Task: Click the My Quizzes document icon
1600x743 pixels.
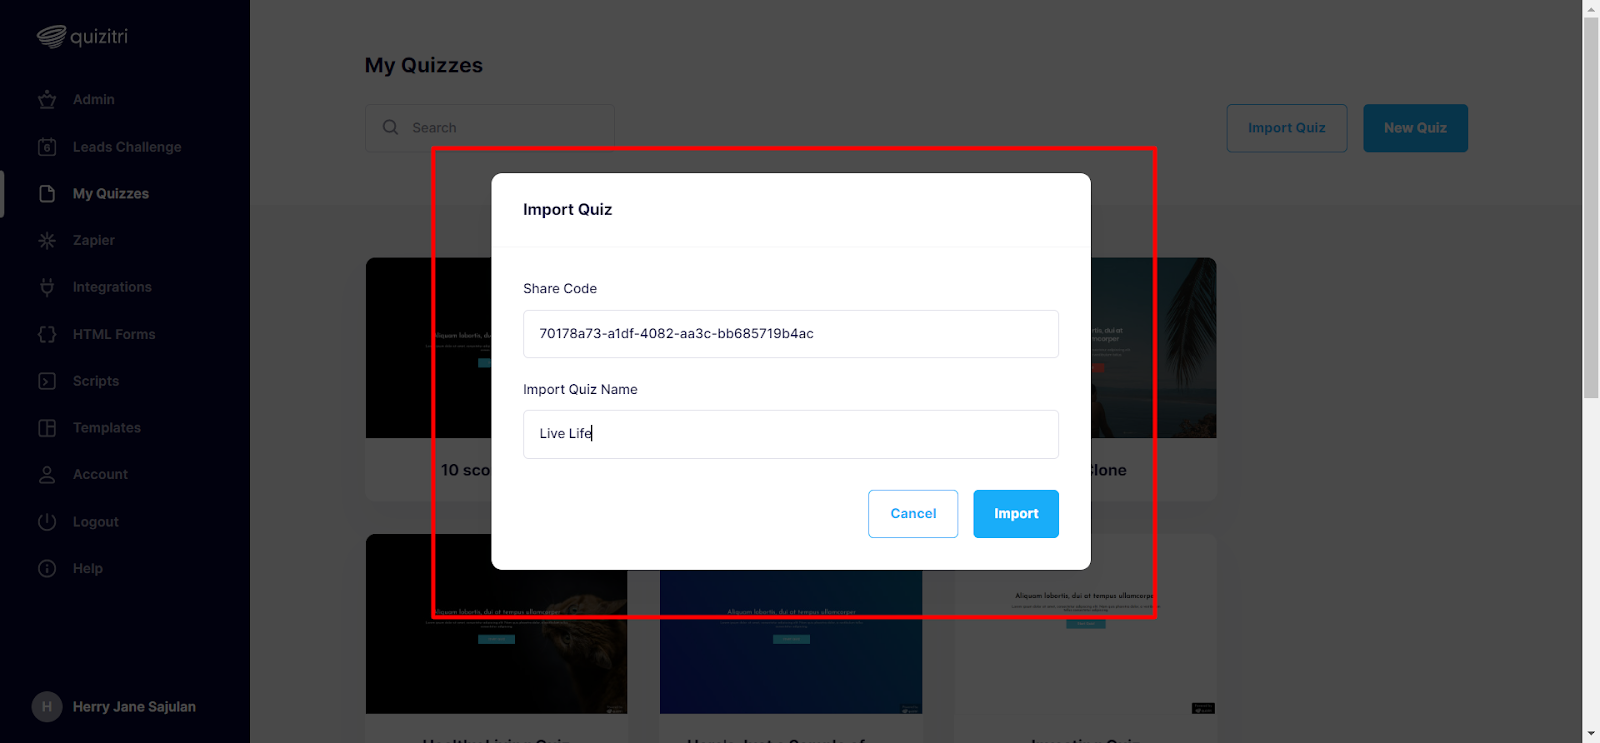Action: pos(47,194)
